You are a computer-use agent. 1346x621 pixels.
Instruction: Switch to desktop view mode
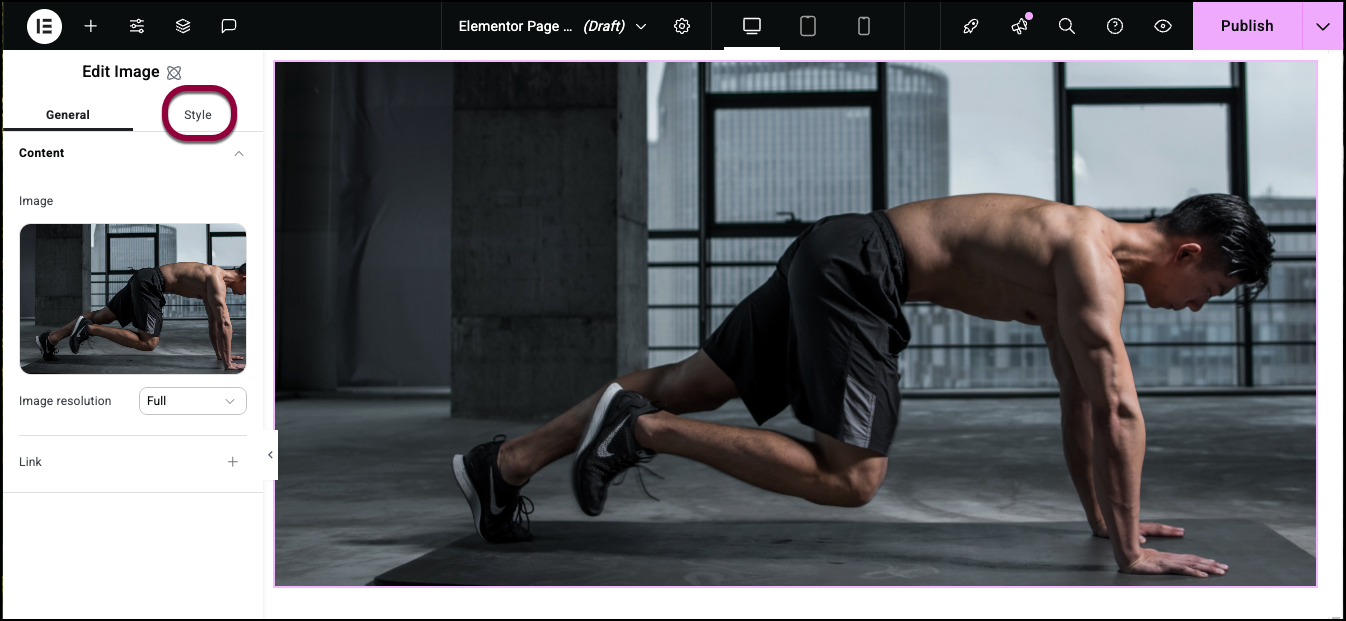pos(752,26)
